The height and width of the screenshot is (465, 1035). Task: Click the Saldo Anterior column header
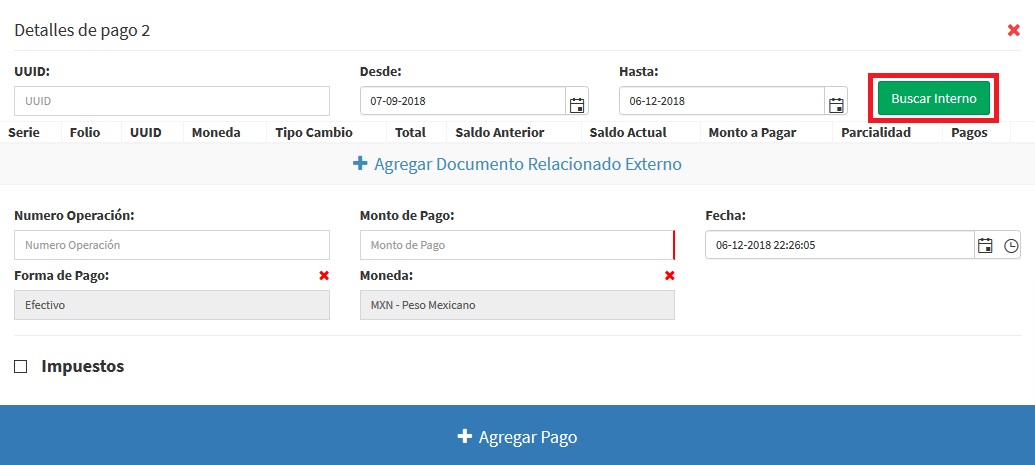499,132
